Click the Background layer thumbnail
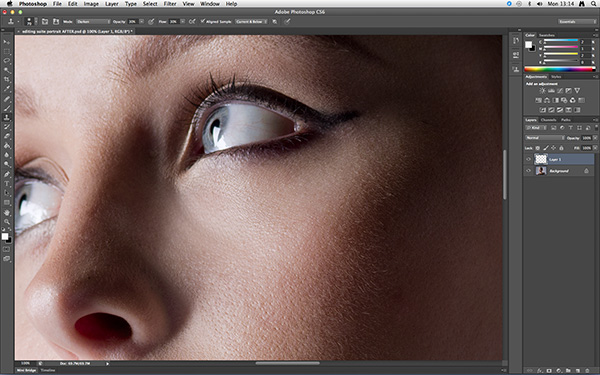The width and height of the screenshot is (600, 375). click(x=541, y=171)
